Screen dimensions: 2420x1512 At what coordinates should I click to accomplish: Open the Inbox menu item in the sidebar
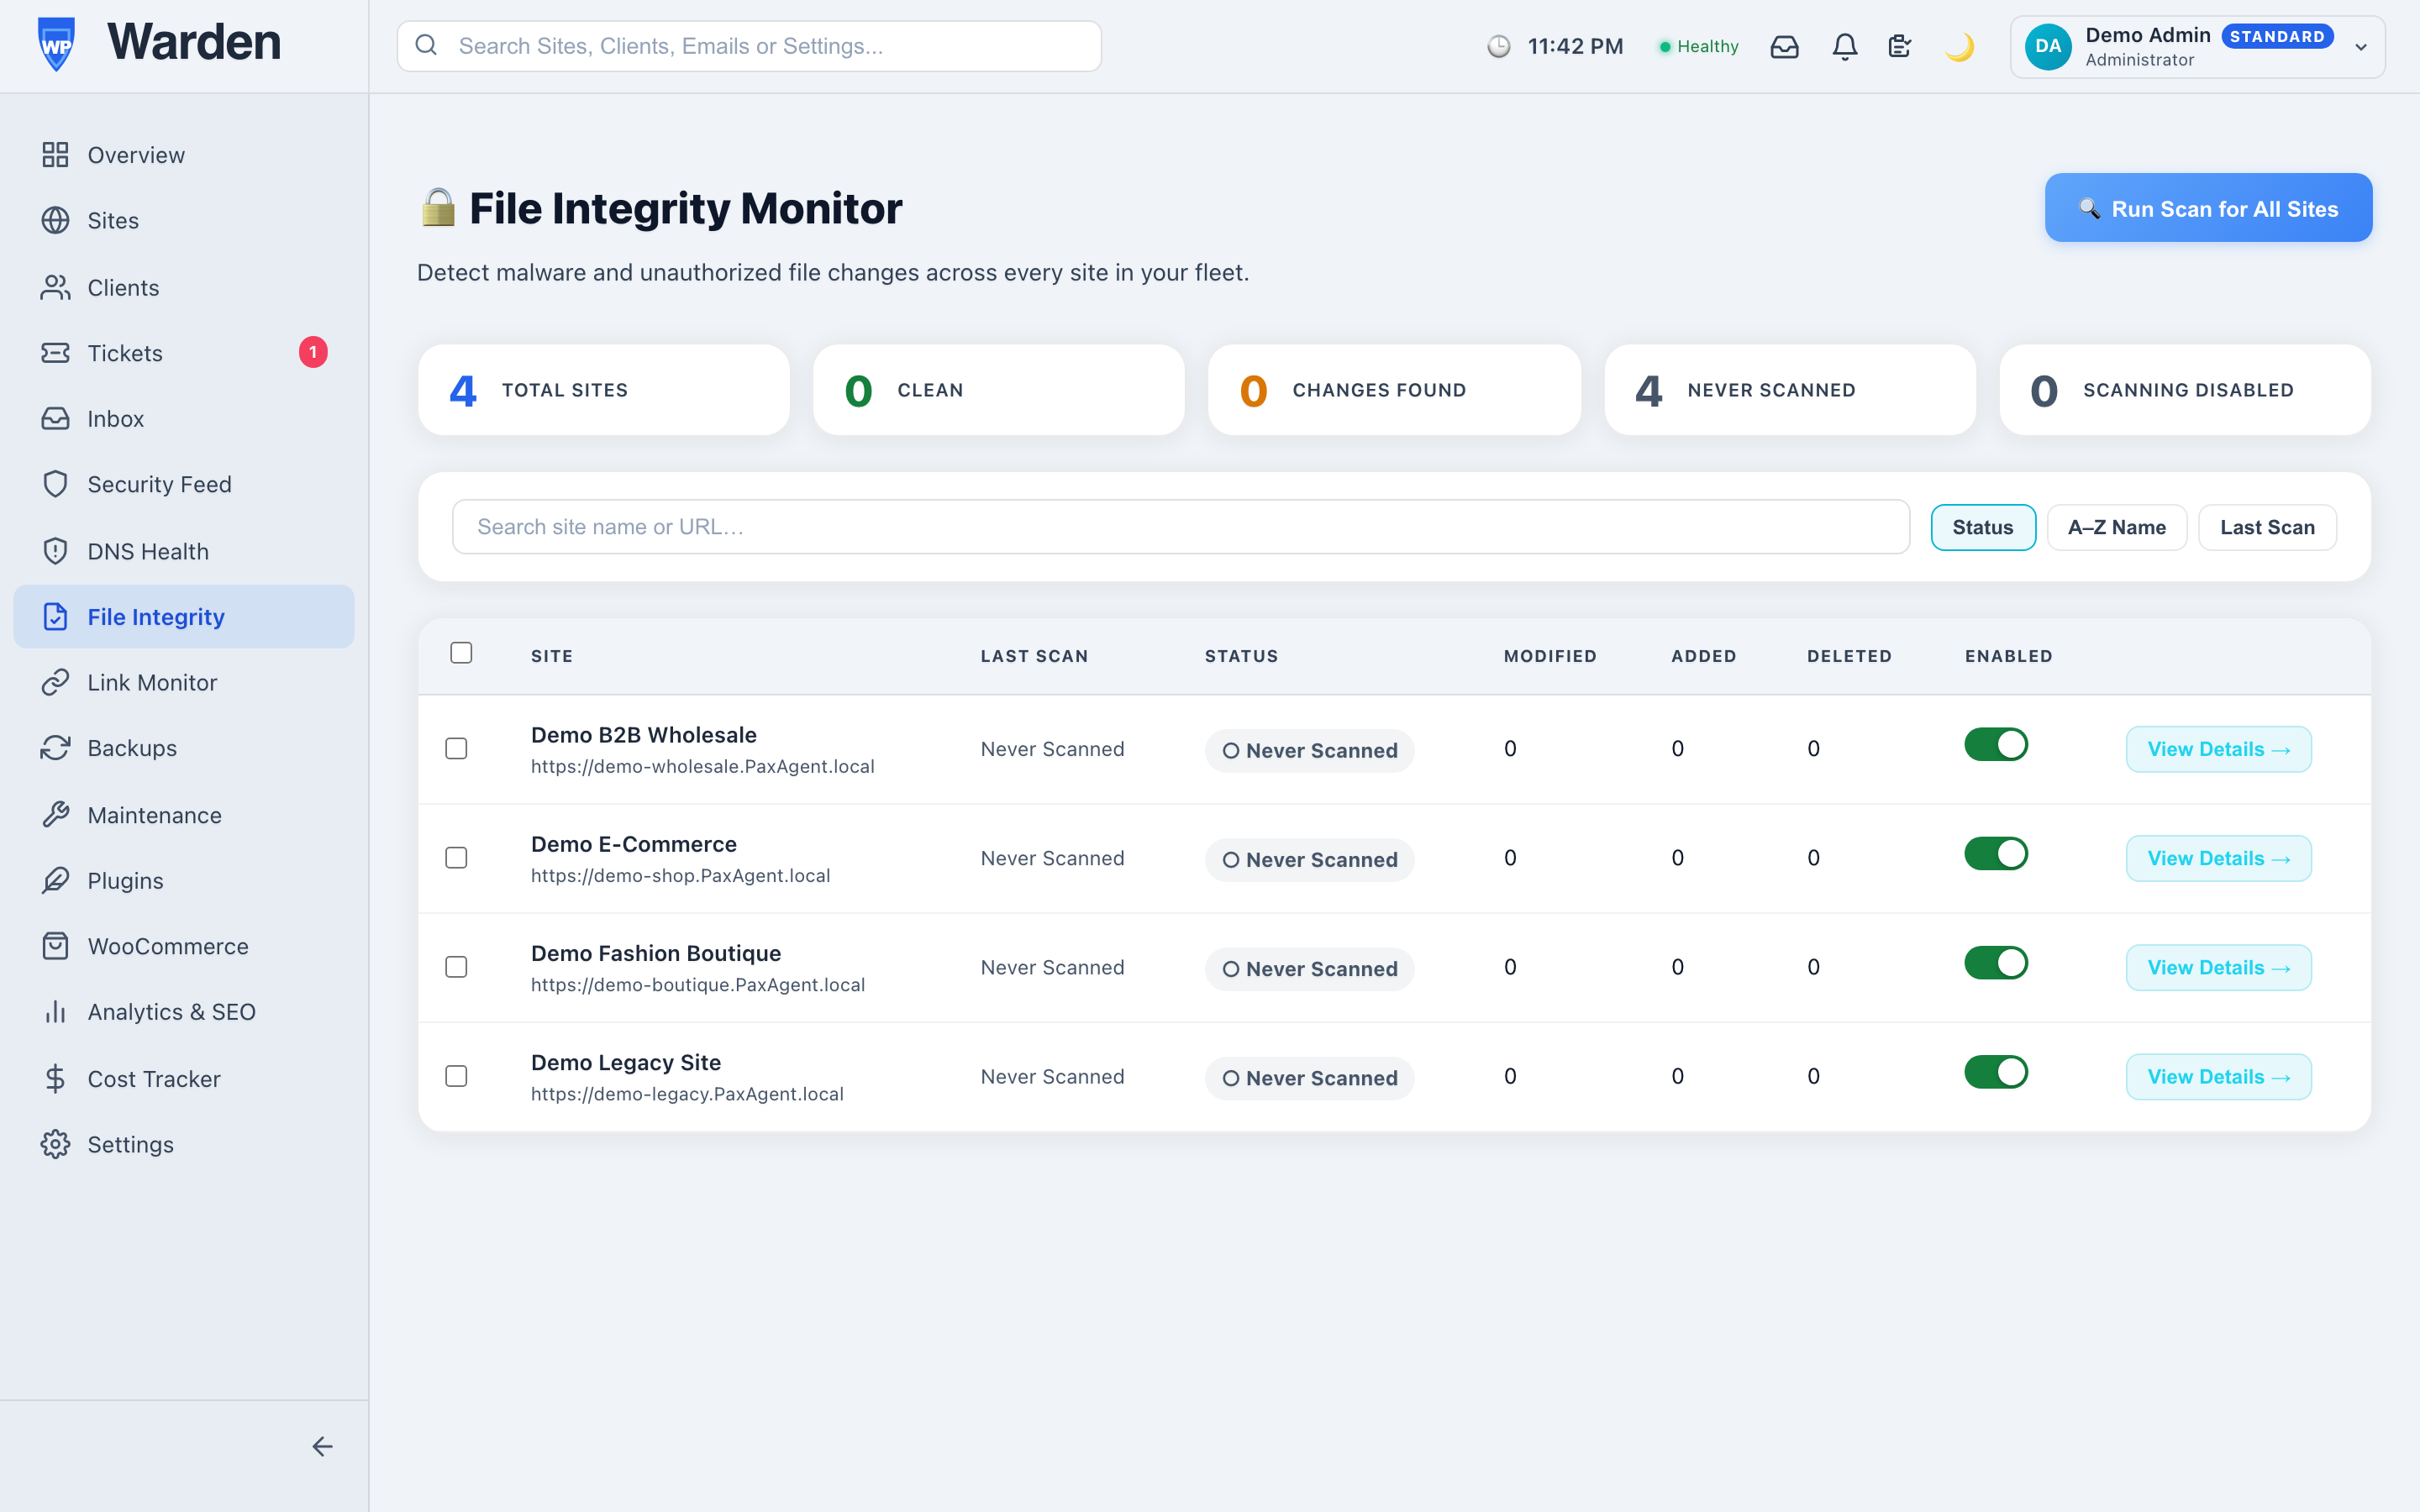click(x=184, y=419)
